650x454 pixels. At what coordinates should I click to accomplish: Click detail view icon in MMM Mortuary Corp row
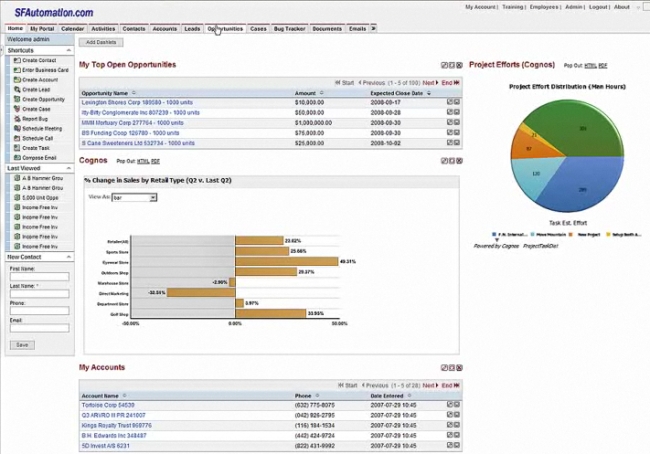(x=457, y=122)
